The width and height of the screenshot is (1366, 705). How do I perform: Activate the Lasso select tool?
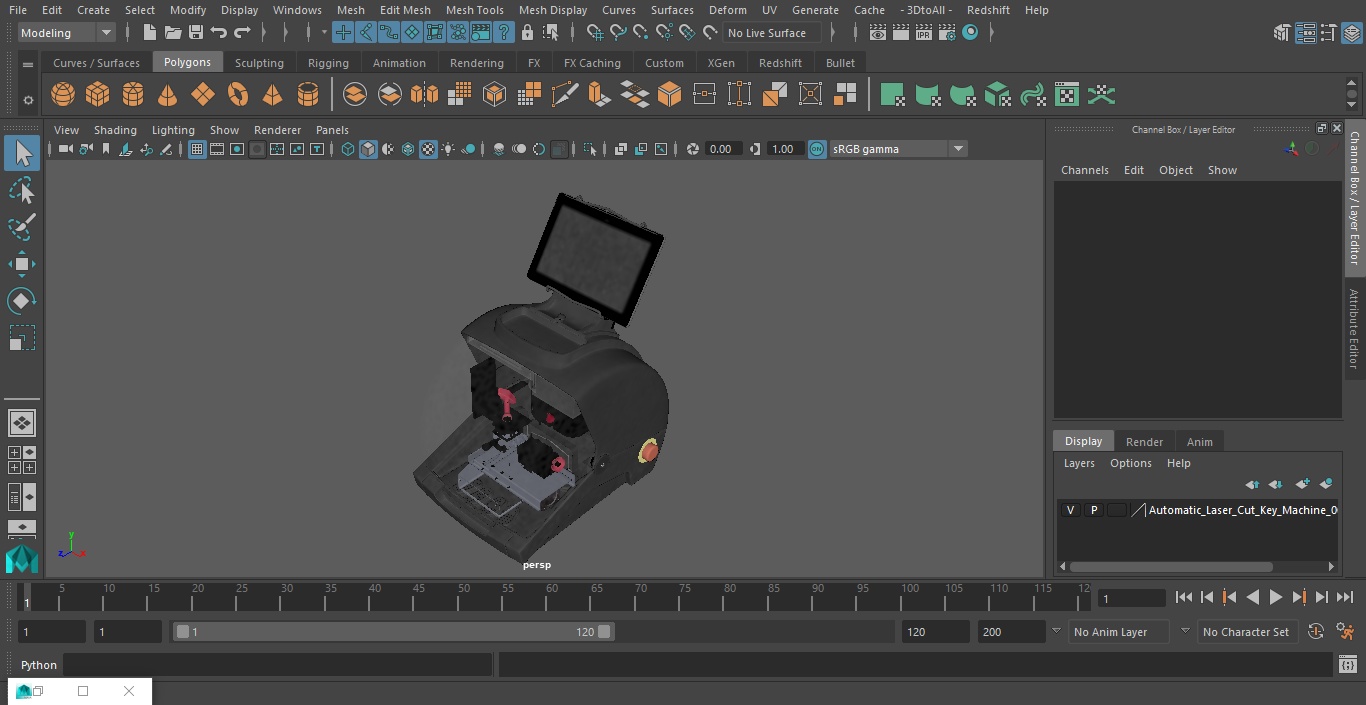[x=22, y=190]
